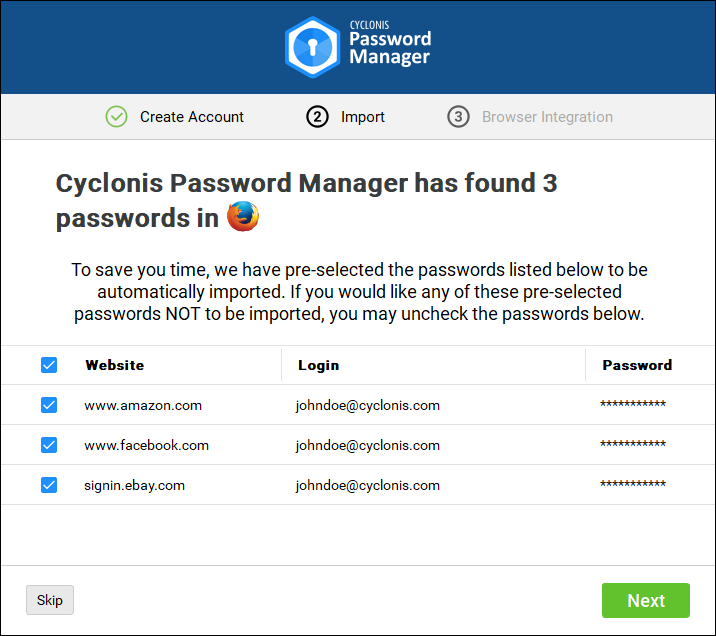716x636 pixels.
Task: Uncheck the signin.ebay.com password checkbox
Action: click(49, 485)
